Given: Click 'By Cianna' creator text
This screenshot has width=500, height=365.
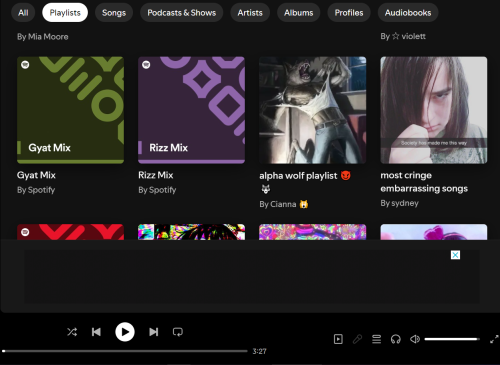Looking at the screenshot, I should click(284, 204).
